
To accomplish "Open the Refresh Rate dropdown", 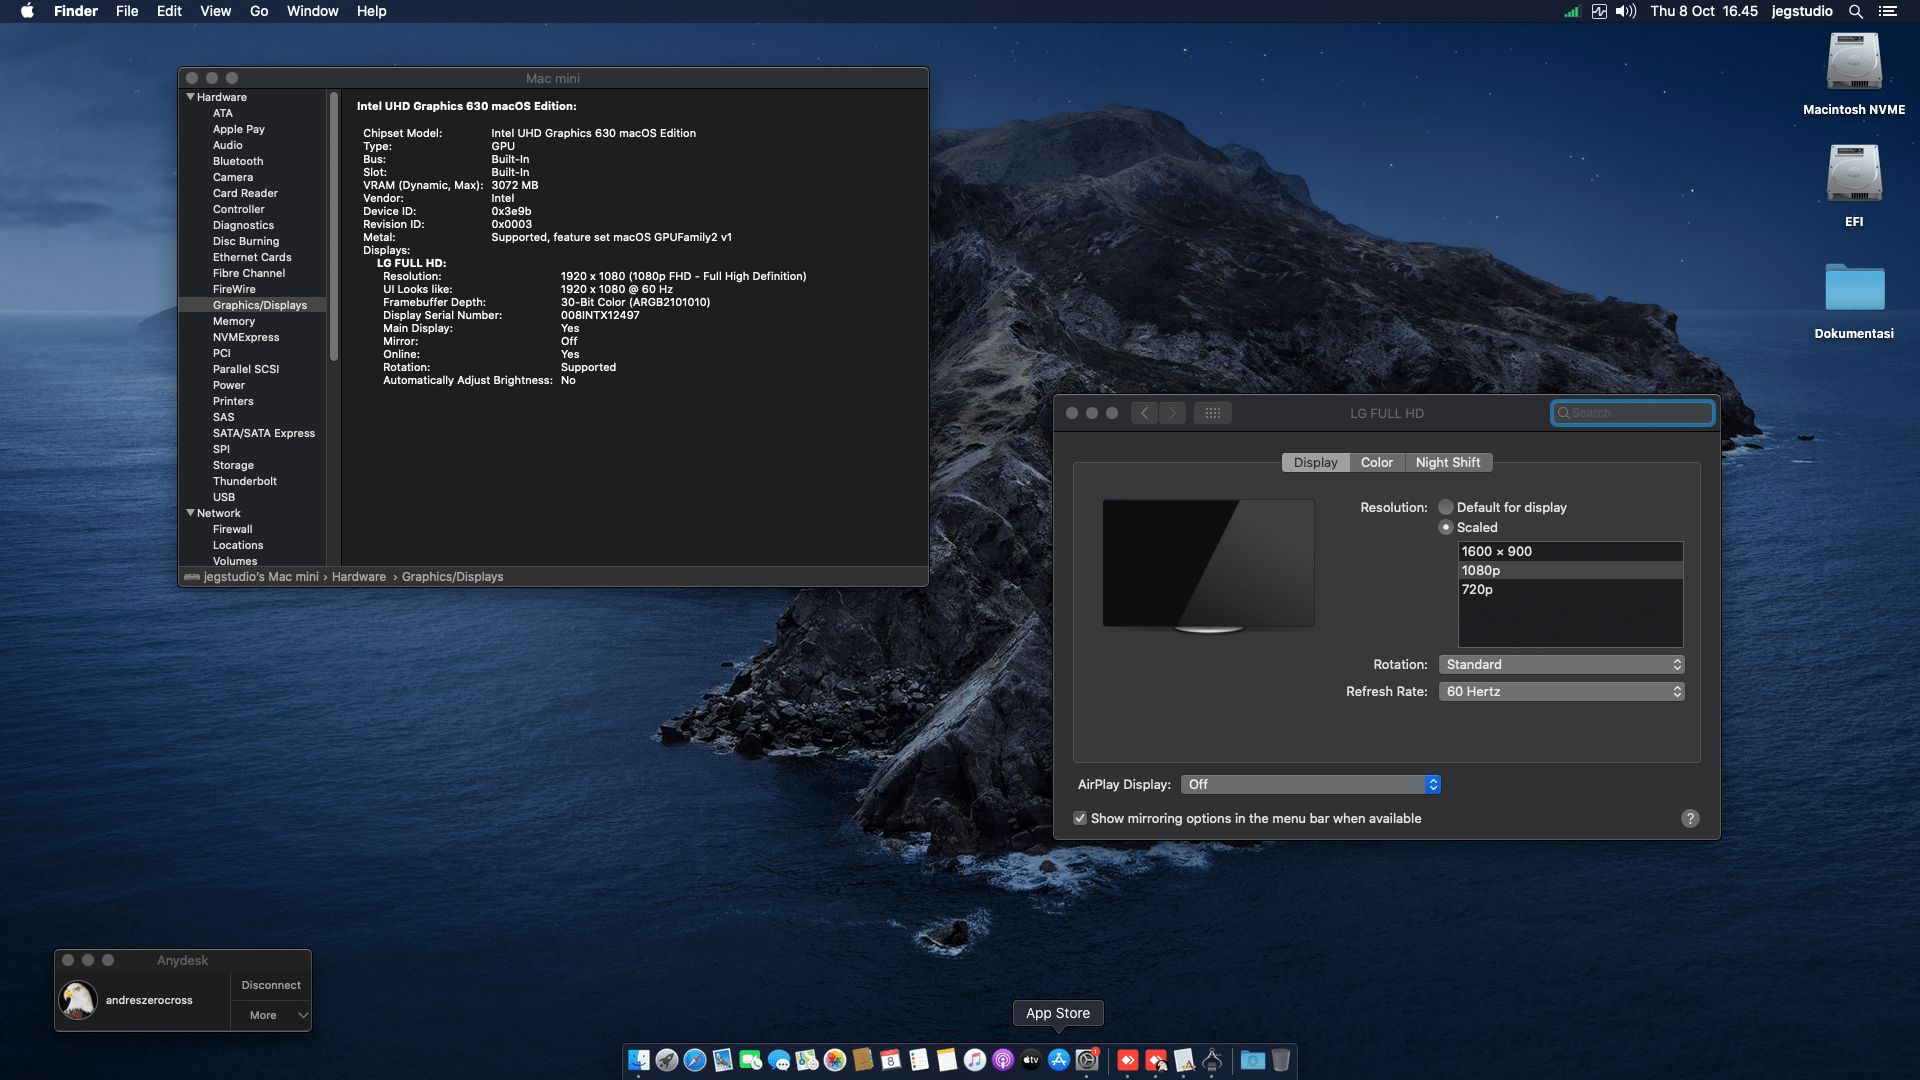I will click(x=1560, y=691).
